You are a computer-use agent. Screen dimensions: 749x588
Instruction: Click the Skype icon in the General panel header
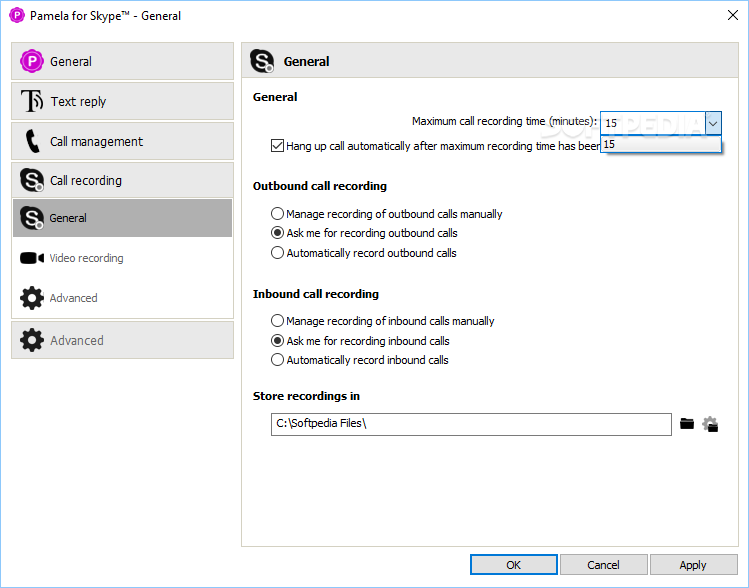click(x=262, y=61)
